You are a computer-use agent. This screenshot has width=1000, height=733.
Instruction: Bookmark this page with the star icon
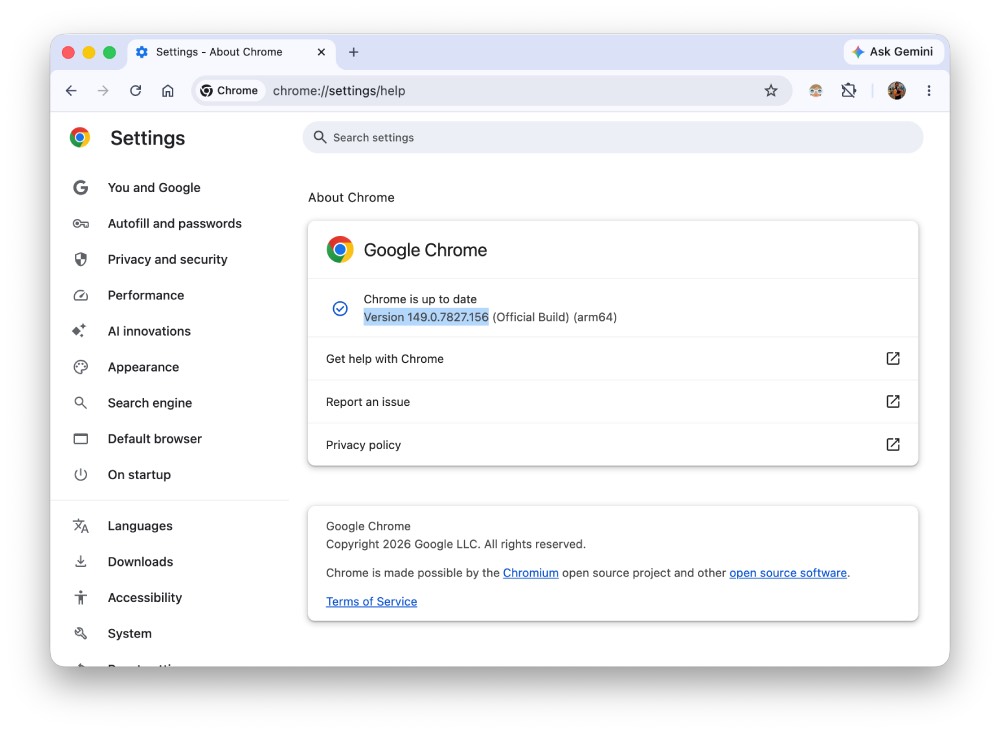771,91
